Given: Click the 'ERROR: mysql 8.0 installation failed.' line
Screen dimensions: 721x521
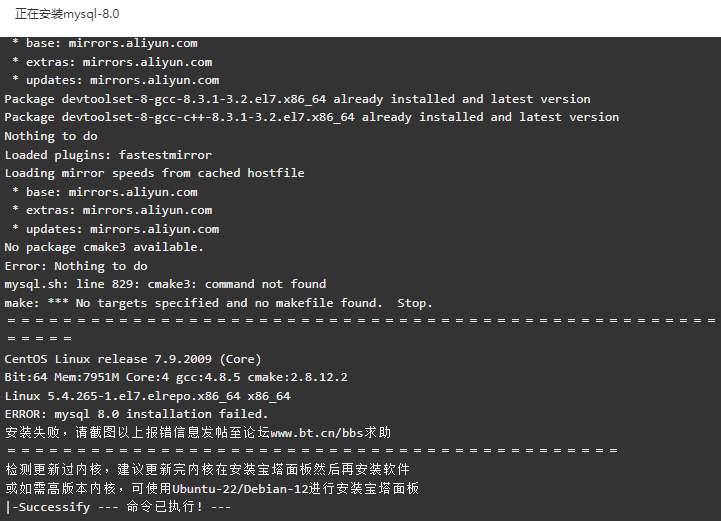Looking at the screenshot, I should [x=137, y=414].
